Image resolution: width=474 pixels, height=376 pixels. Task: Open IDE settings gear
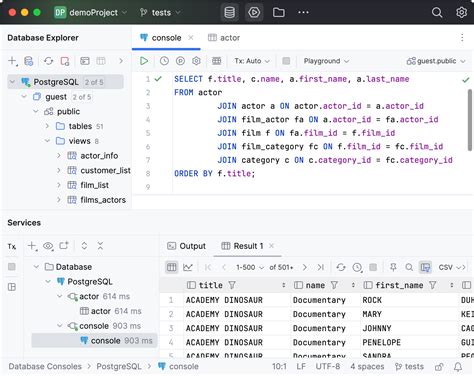(x=461, y=13)
